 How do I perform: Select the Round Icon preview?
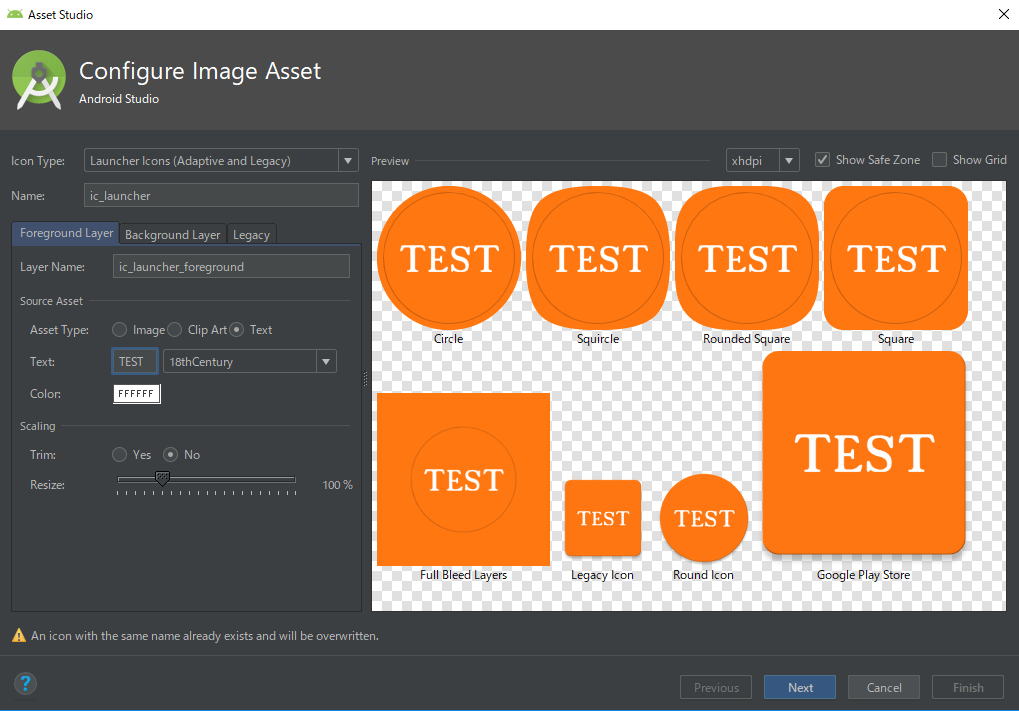point(704,518)
